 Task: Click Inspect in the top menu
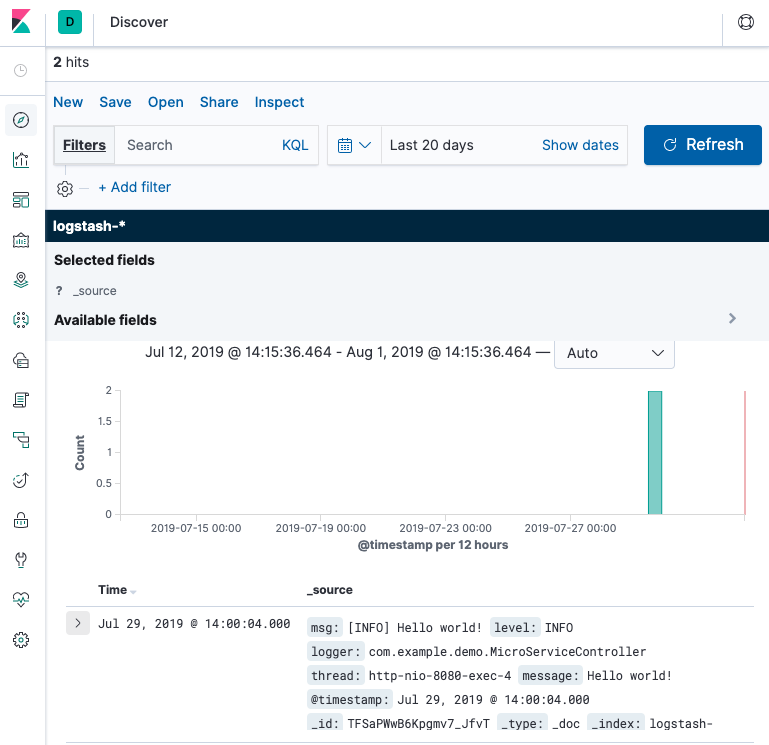click(x=279, y=102)
